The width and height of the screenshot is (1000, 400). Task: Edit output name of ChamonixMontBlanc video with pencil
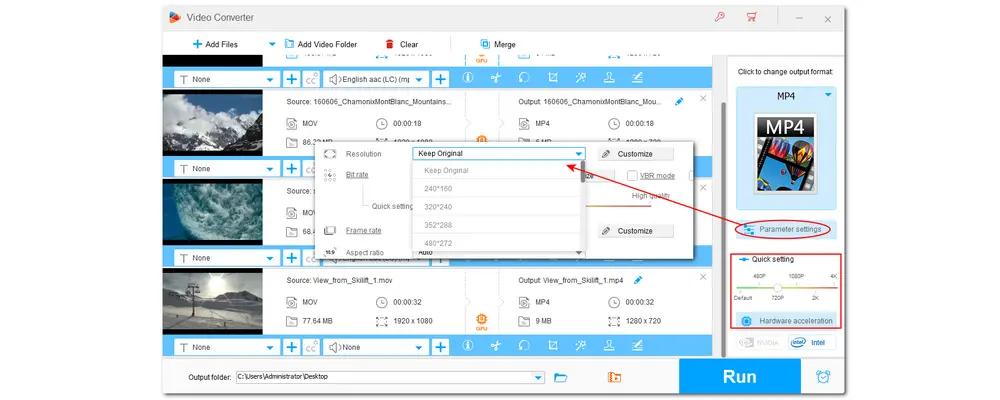pos(680,101)
